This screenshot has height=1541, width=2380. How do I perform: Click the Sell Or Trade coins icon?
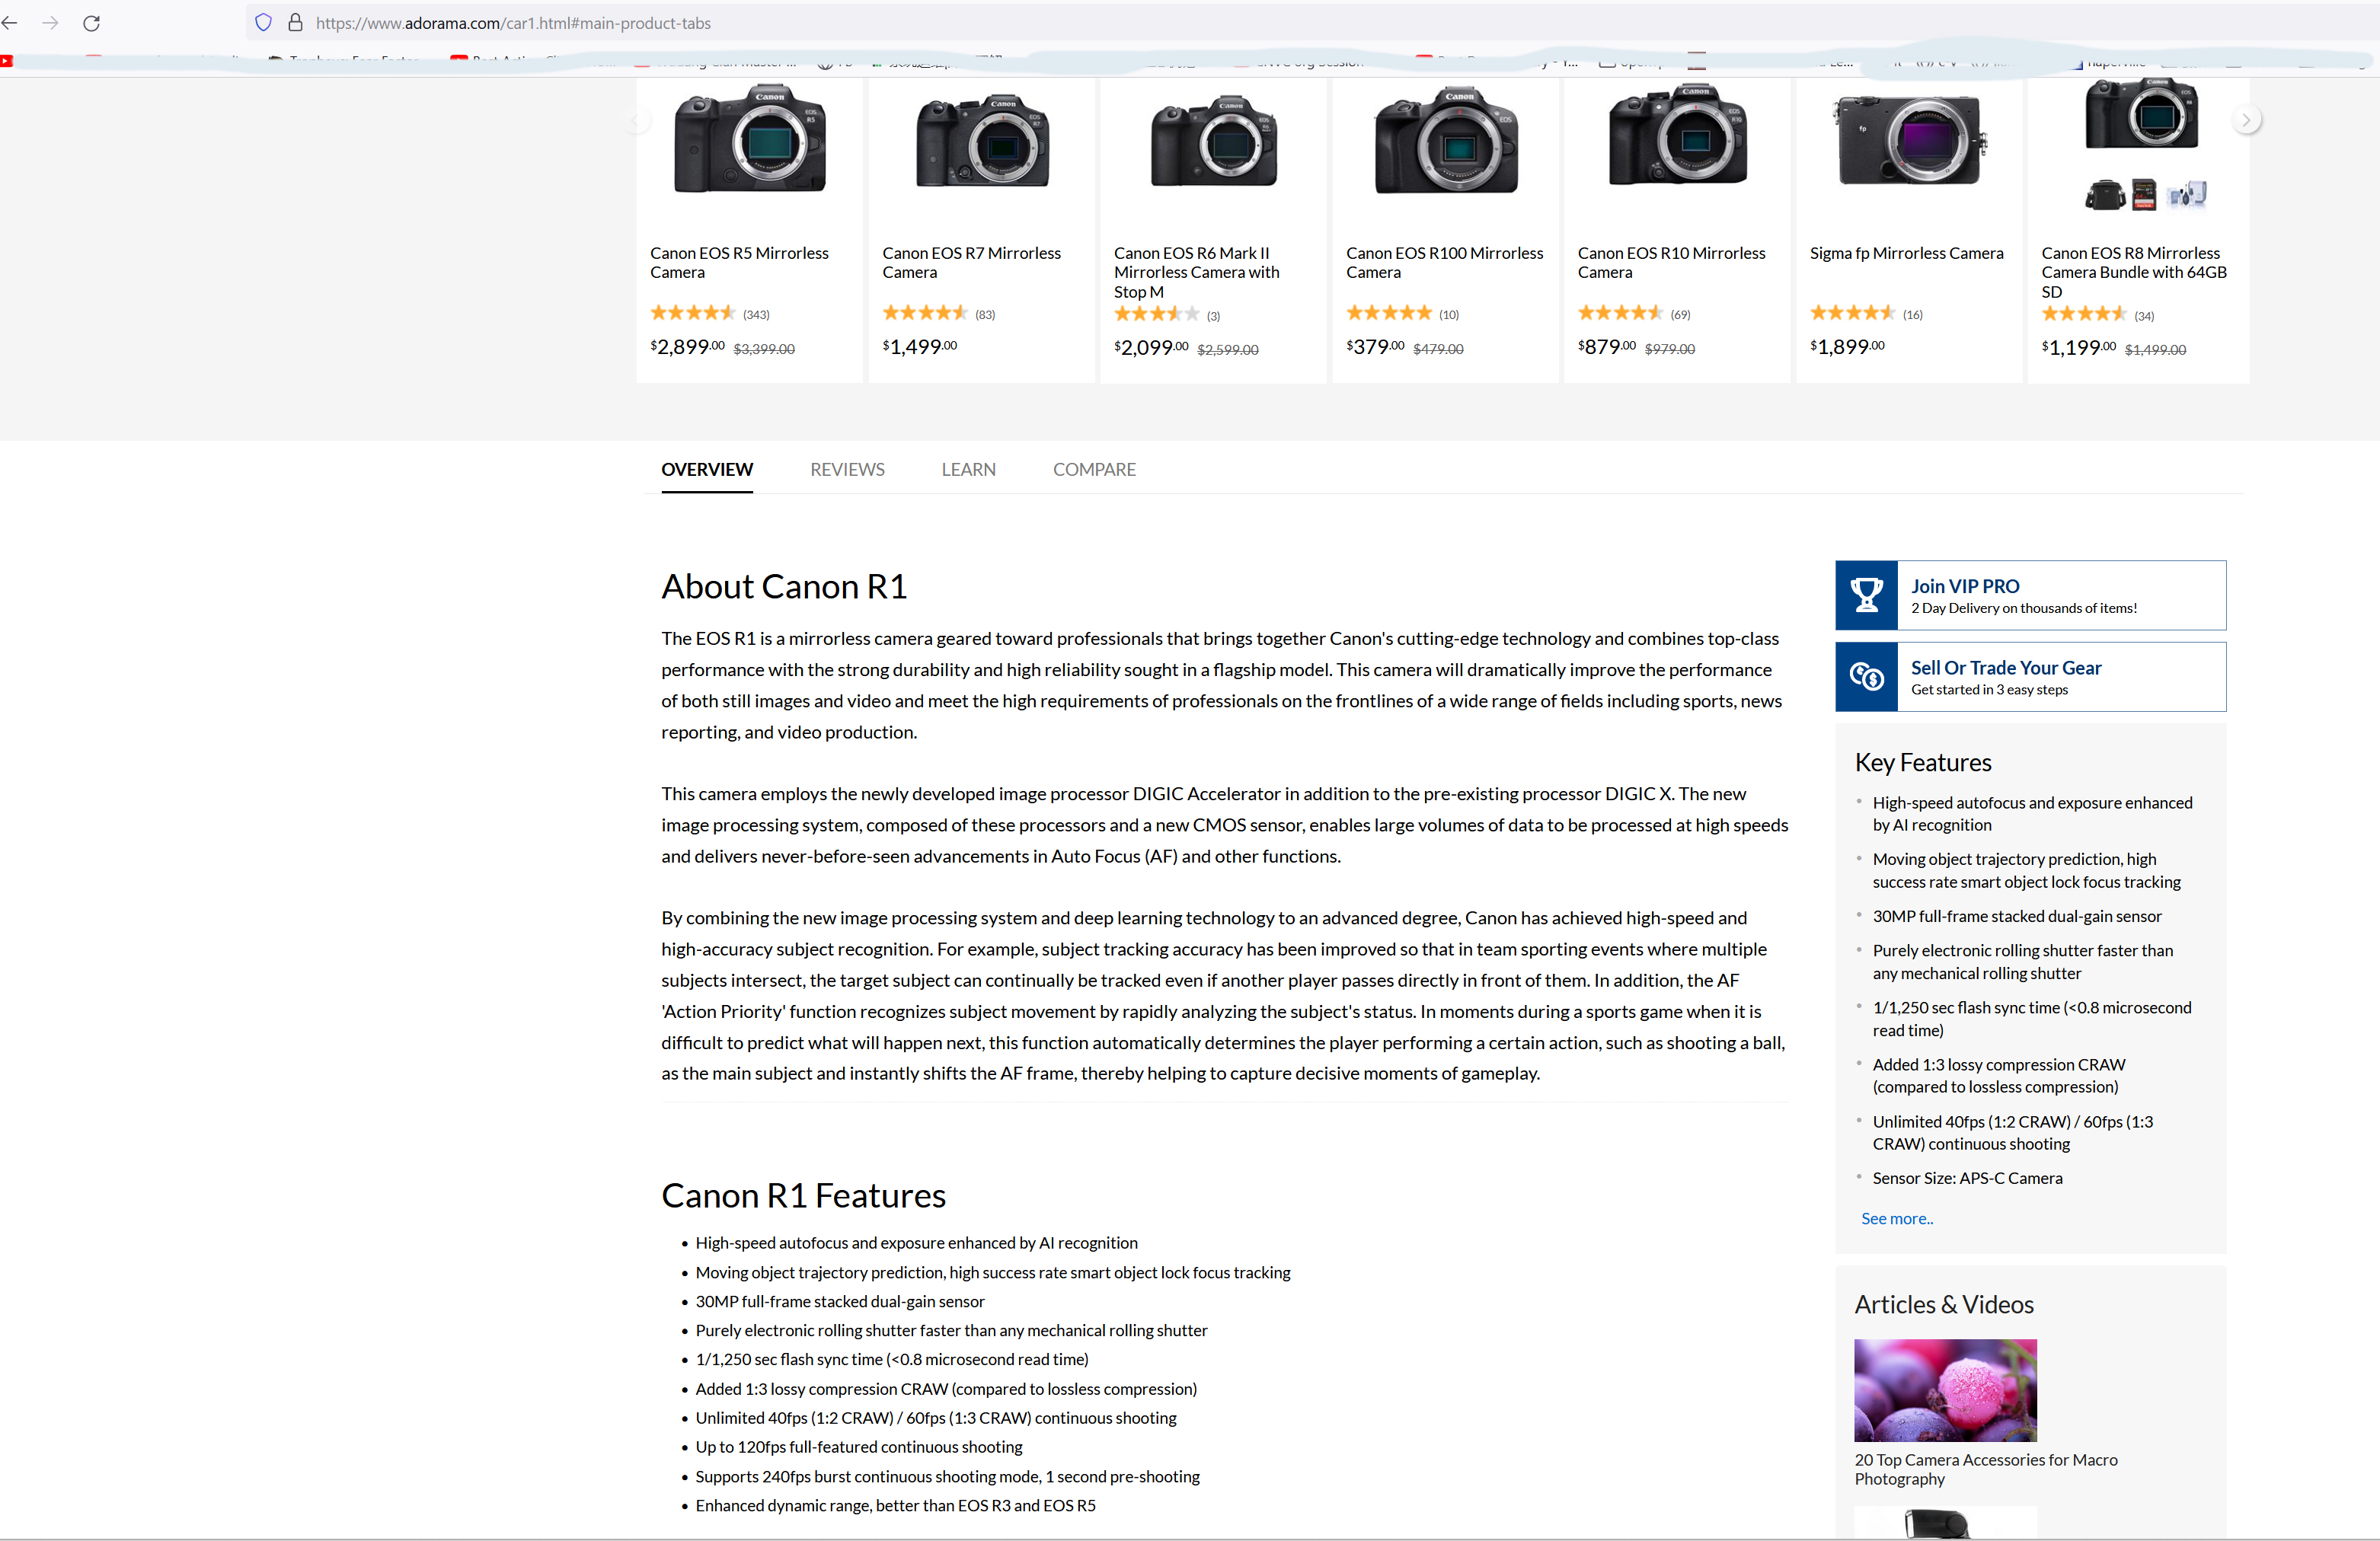(1866, 677)
